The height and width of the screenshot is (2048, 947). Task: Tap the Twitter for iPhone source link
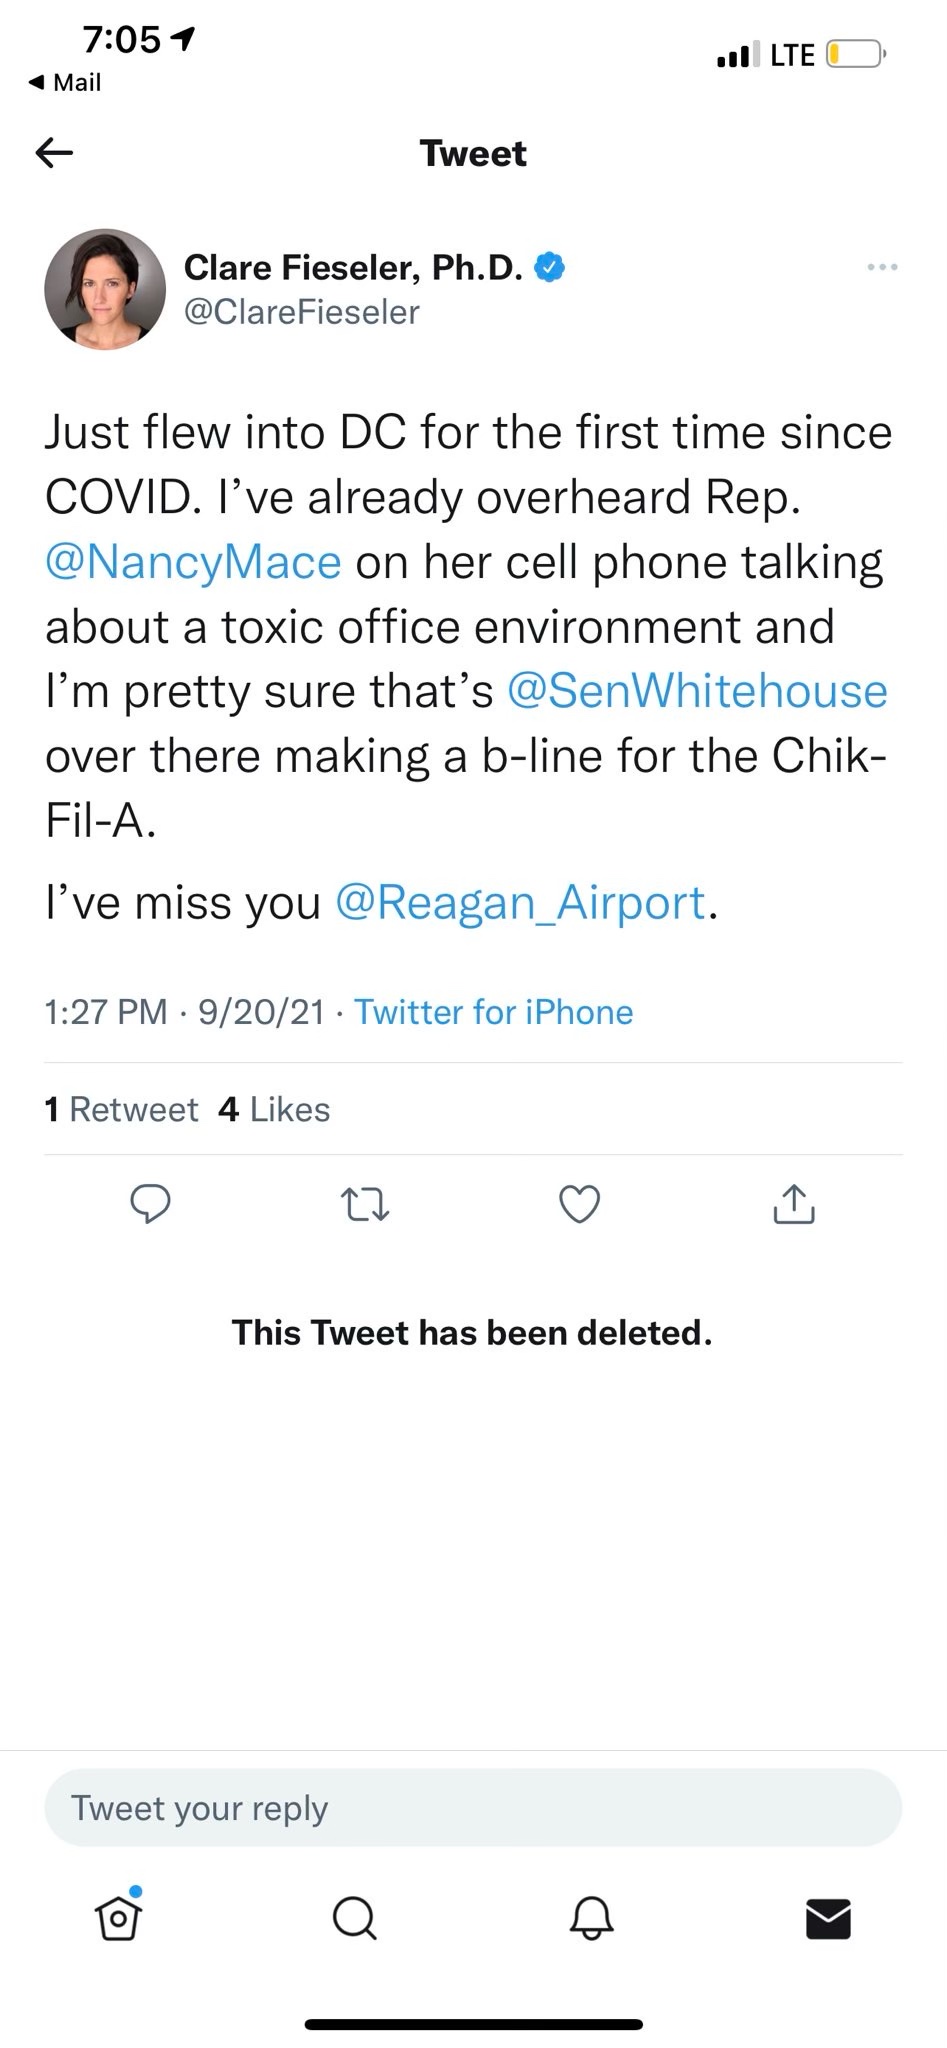click(494, 1012)
